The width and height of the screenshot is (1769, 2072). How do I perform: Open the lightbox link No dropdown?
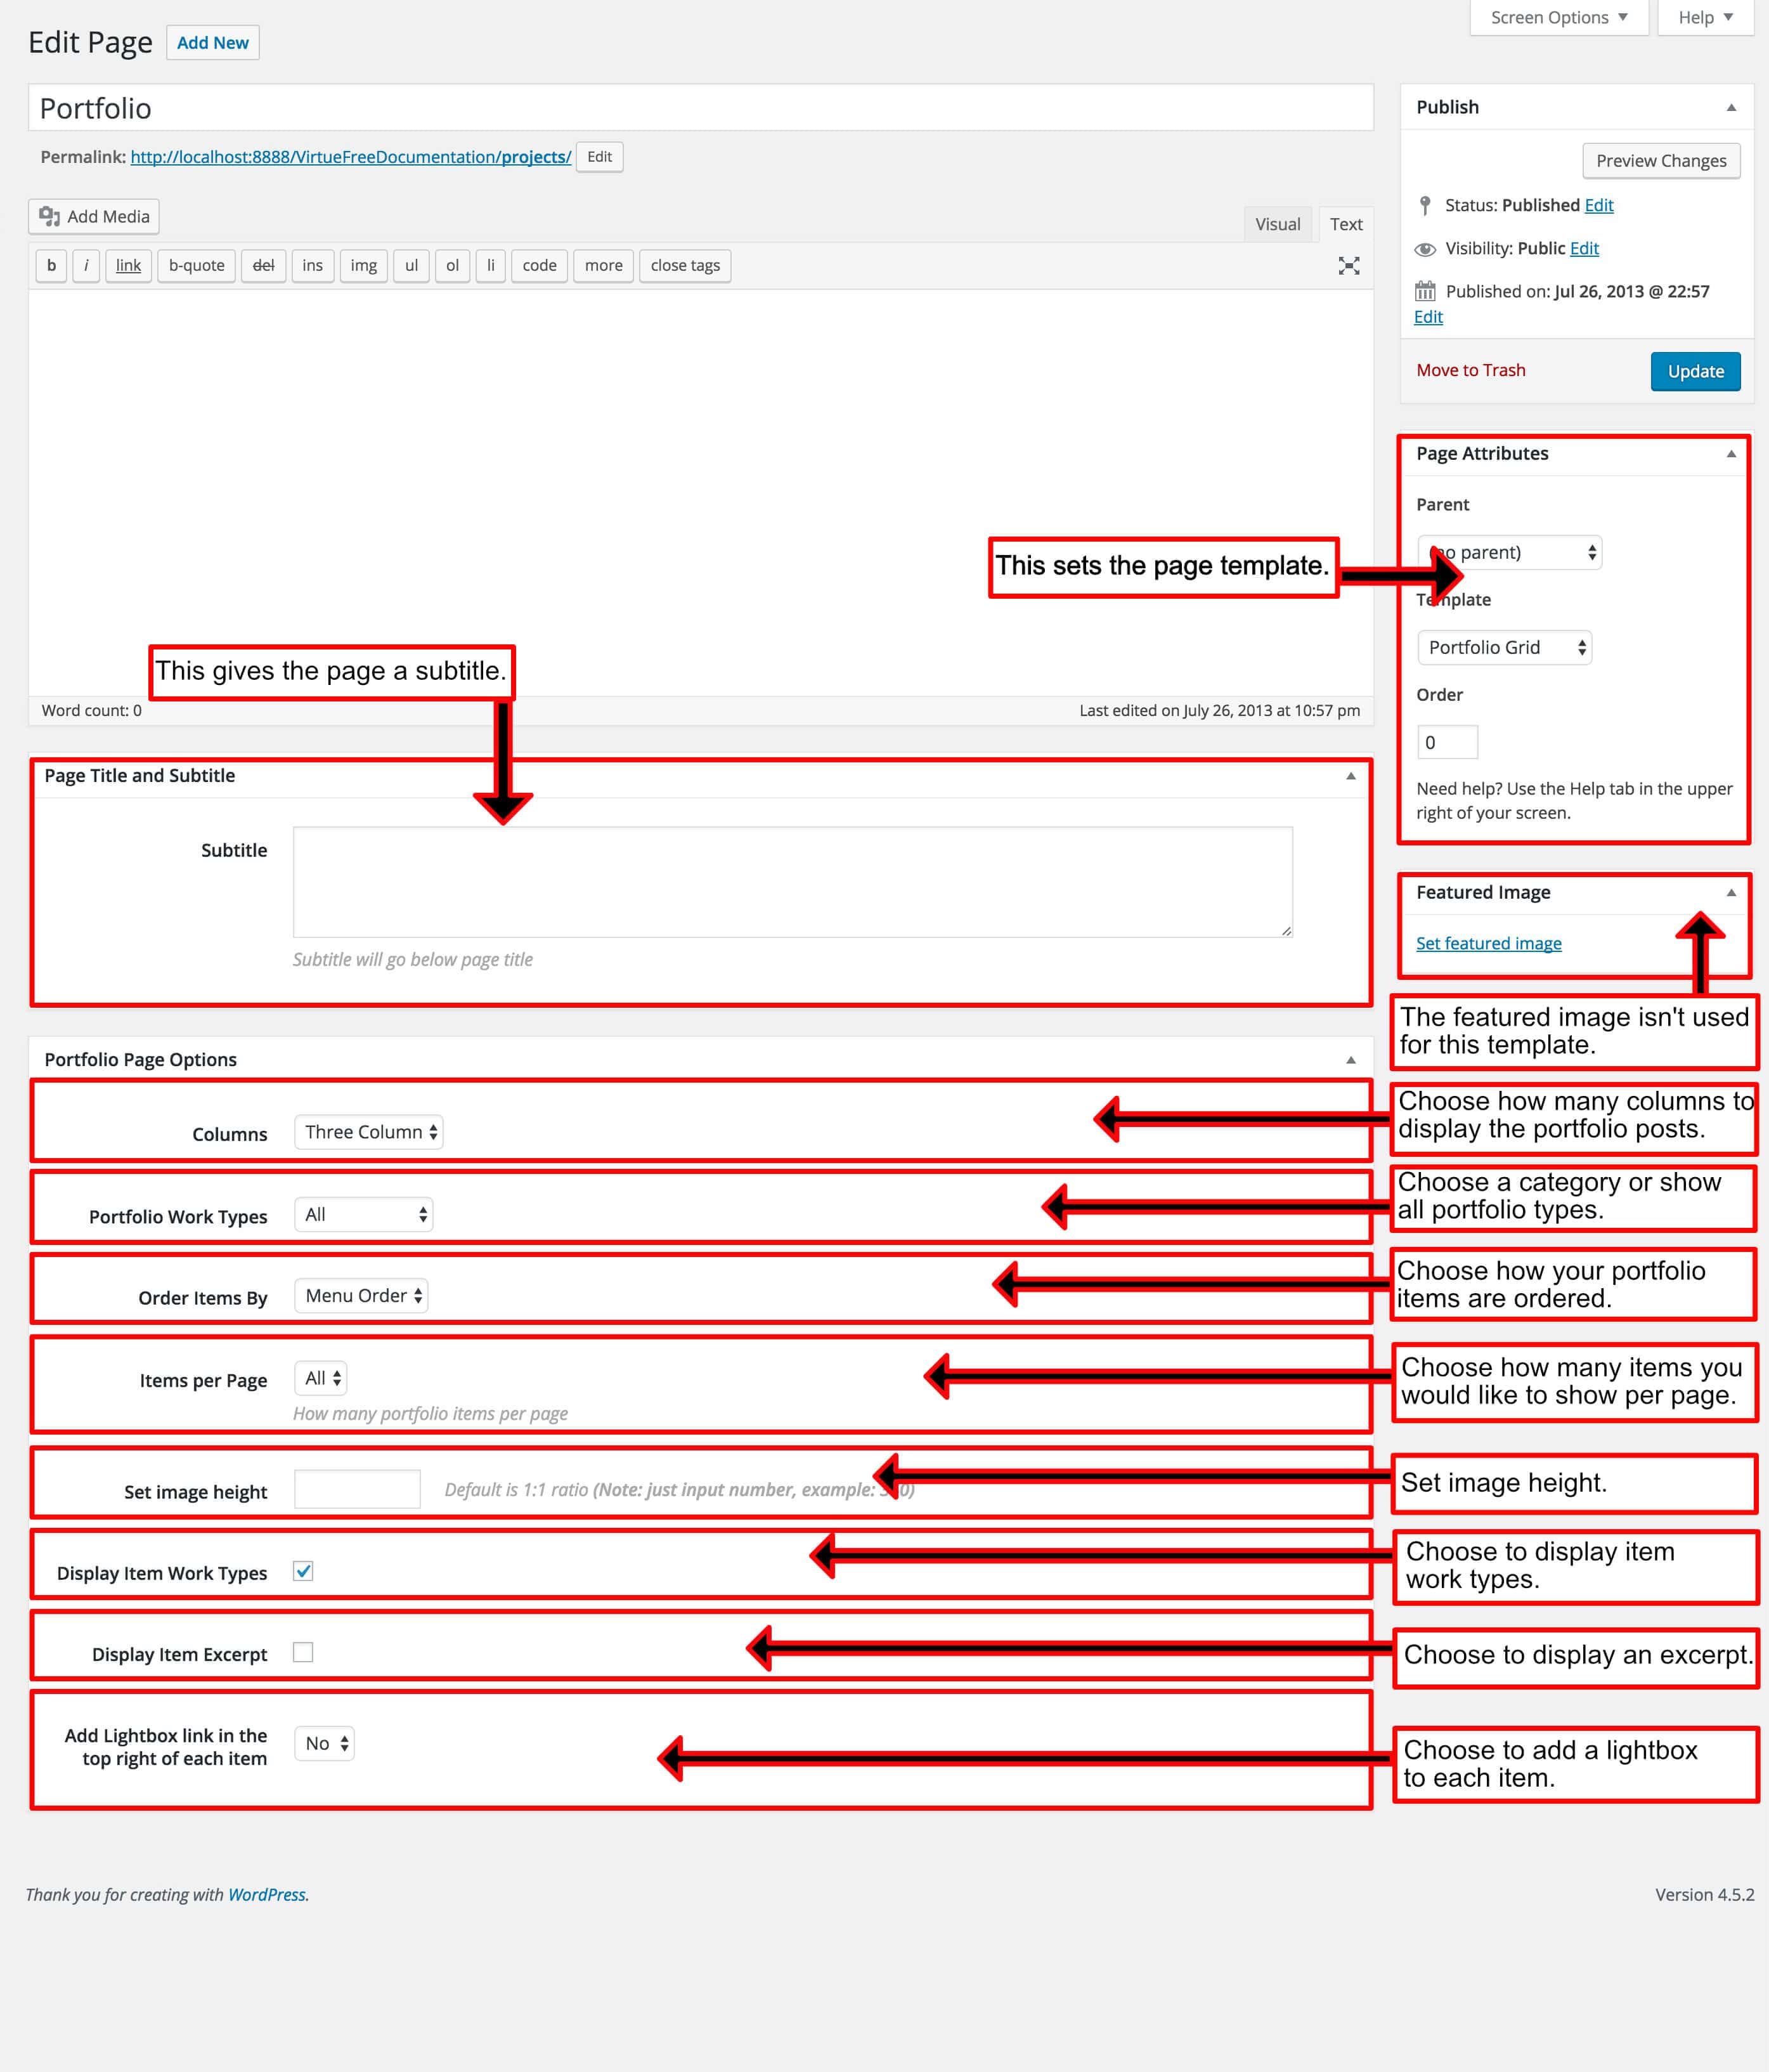click(x=325, y=1743)
